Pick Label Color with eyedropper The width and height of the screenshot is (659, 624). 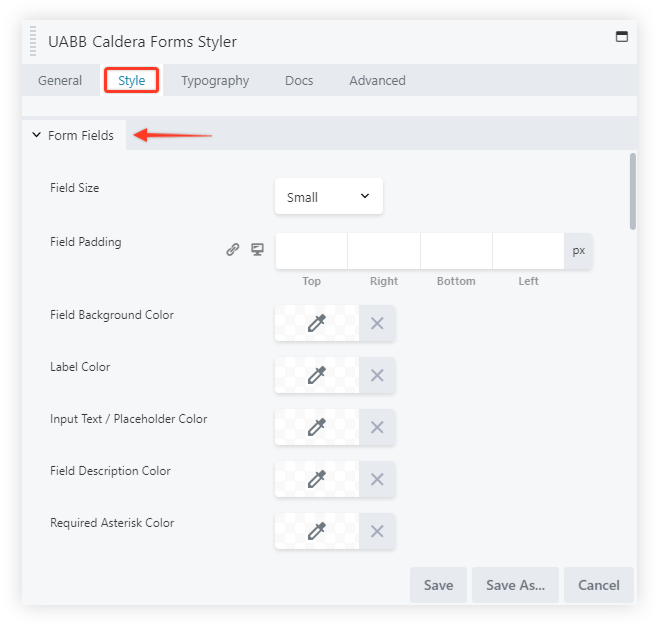[x=316, y=375]
